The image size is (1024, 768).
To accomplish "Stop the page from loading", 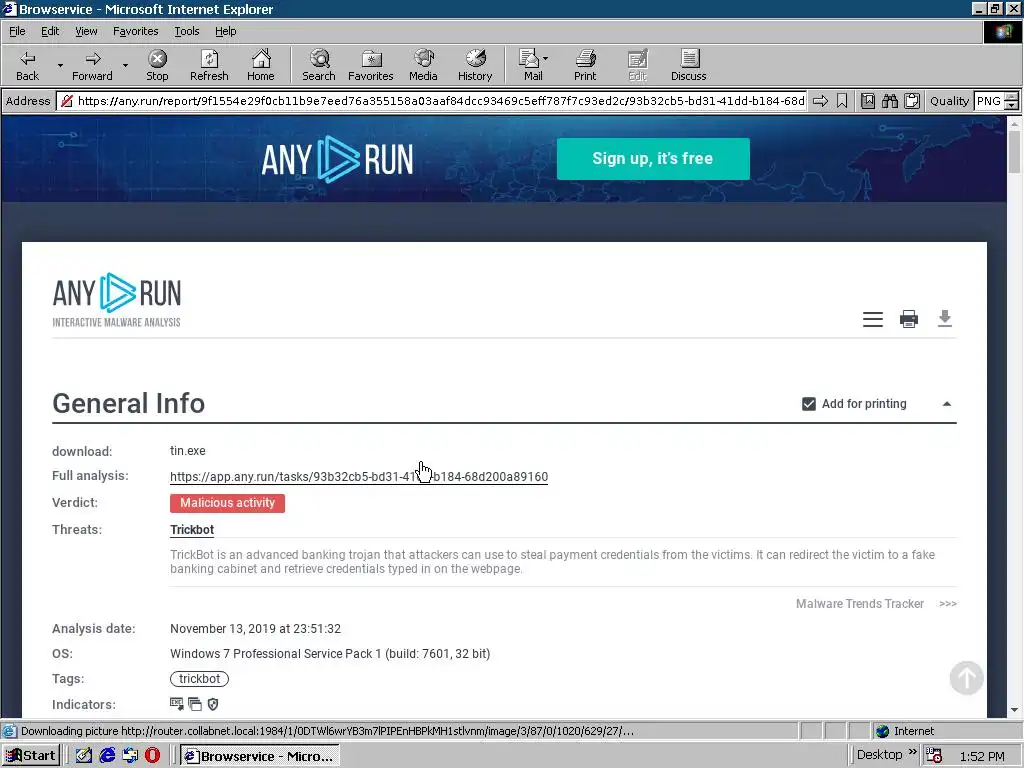I will [x=157, y=65].
